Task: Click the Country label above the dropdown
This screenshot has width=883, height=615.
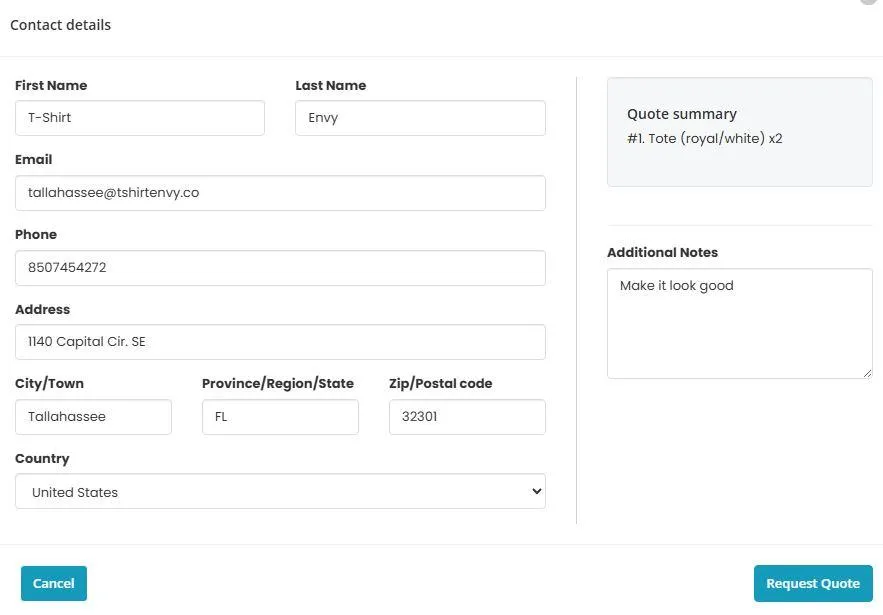Action: pyautogui.click(x=42, y=458)
